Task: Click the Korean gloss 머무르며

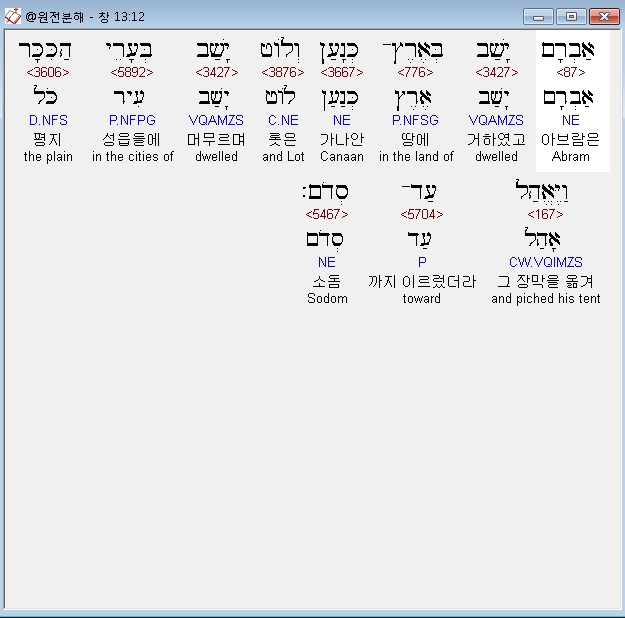Action: (216, 140)
